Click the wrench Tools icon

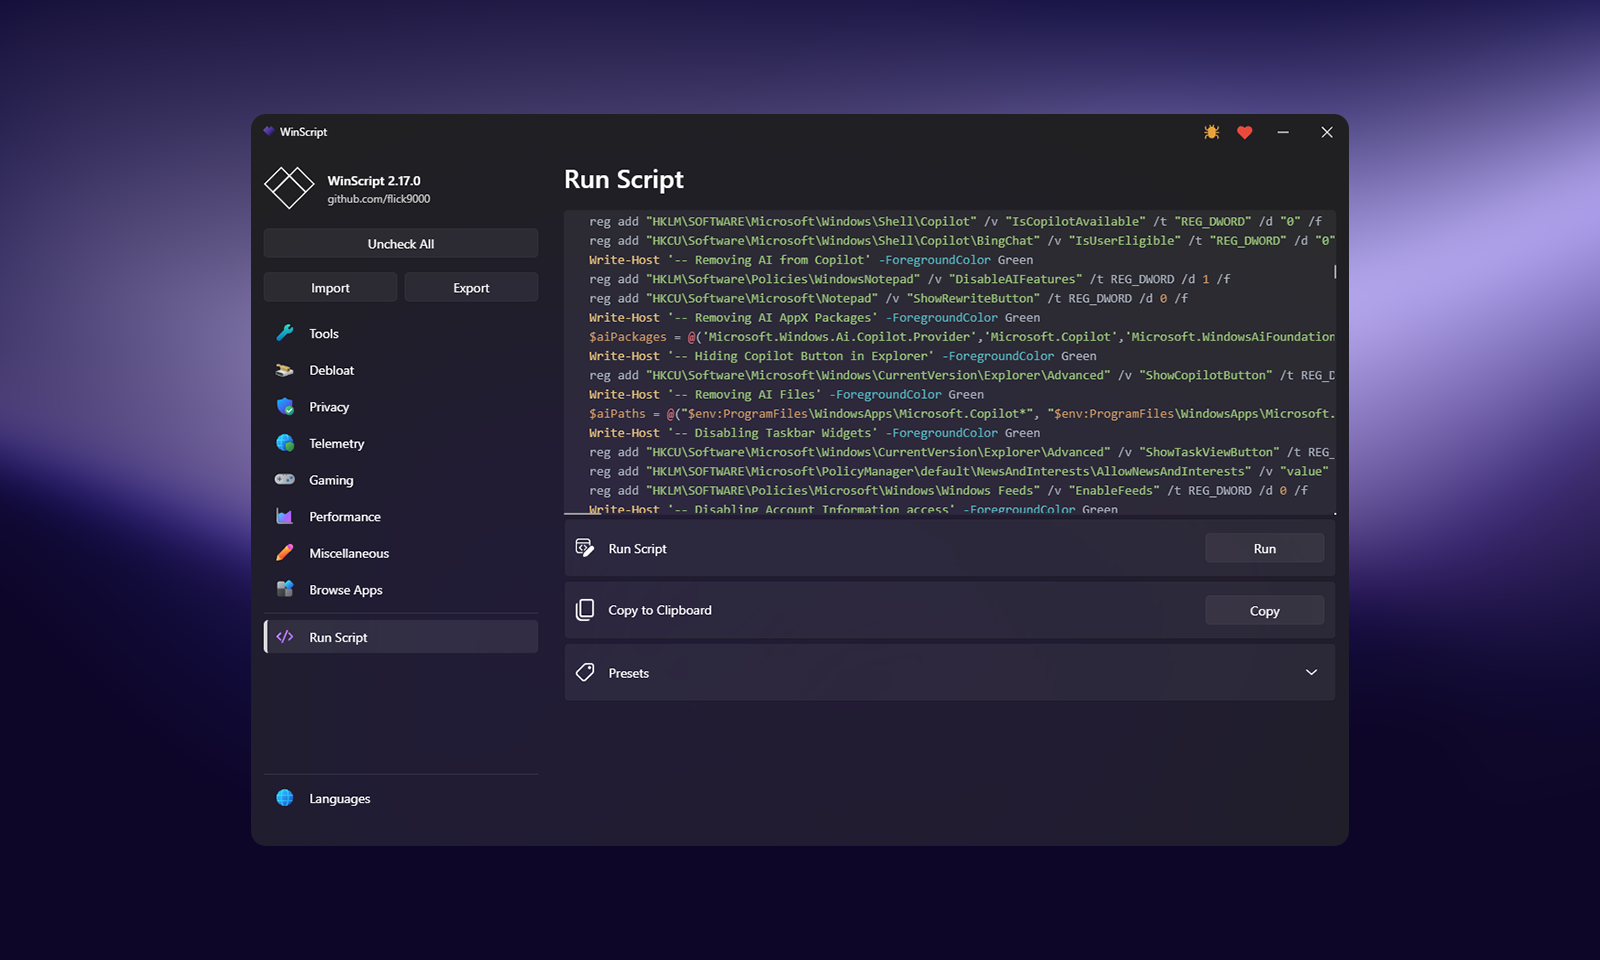(x=285, y=333)
